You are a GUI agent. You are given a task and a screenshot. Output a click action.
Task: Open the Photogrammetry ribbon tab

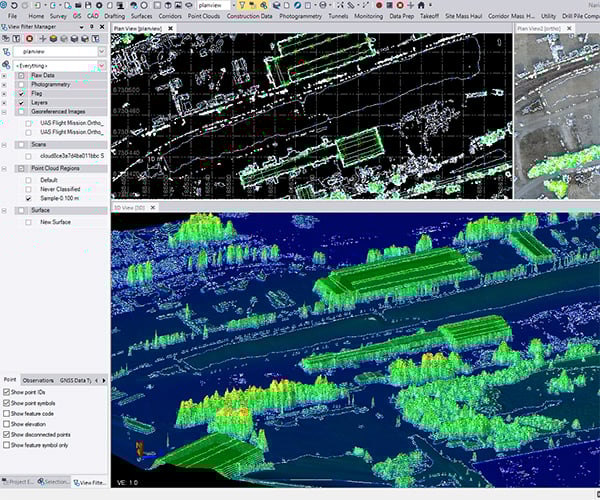(x=301, y=16)
